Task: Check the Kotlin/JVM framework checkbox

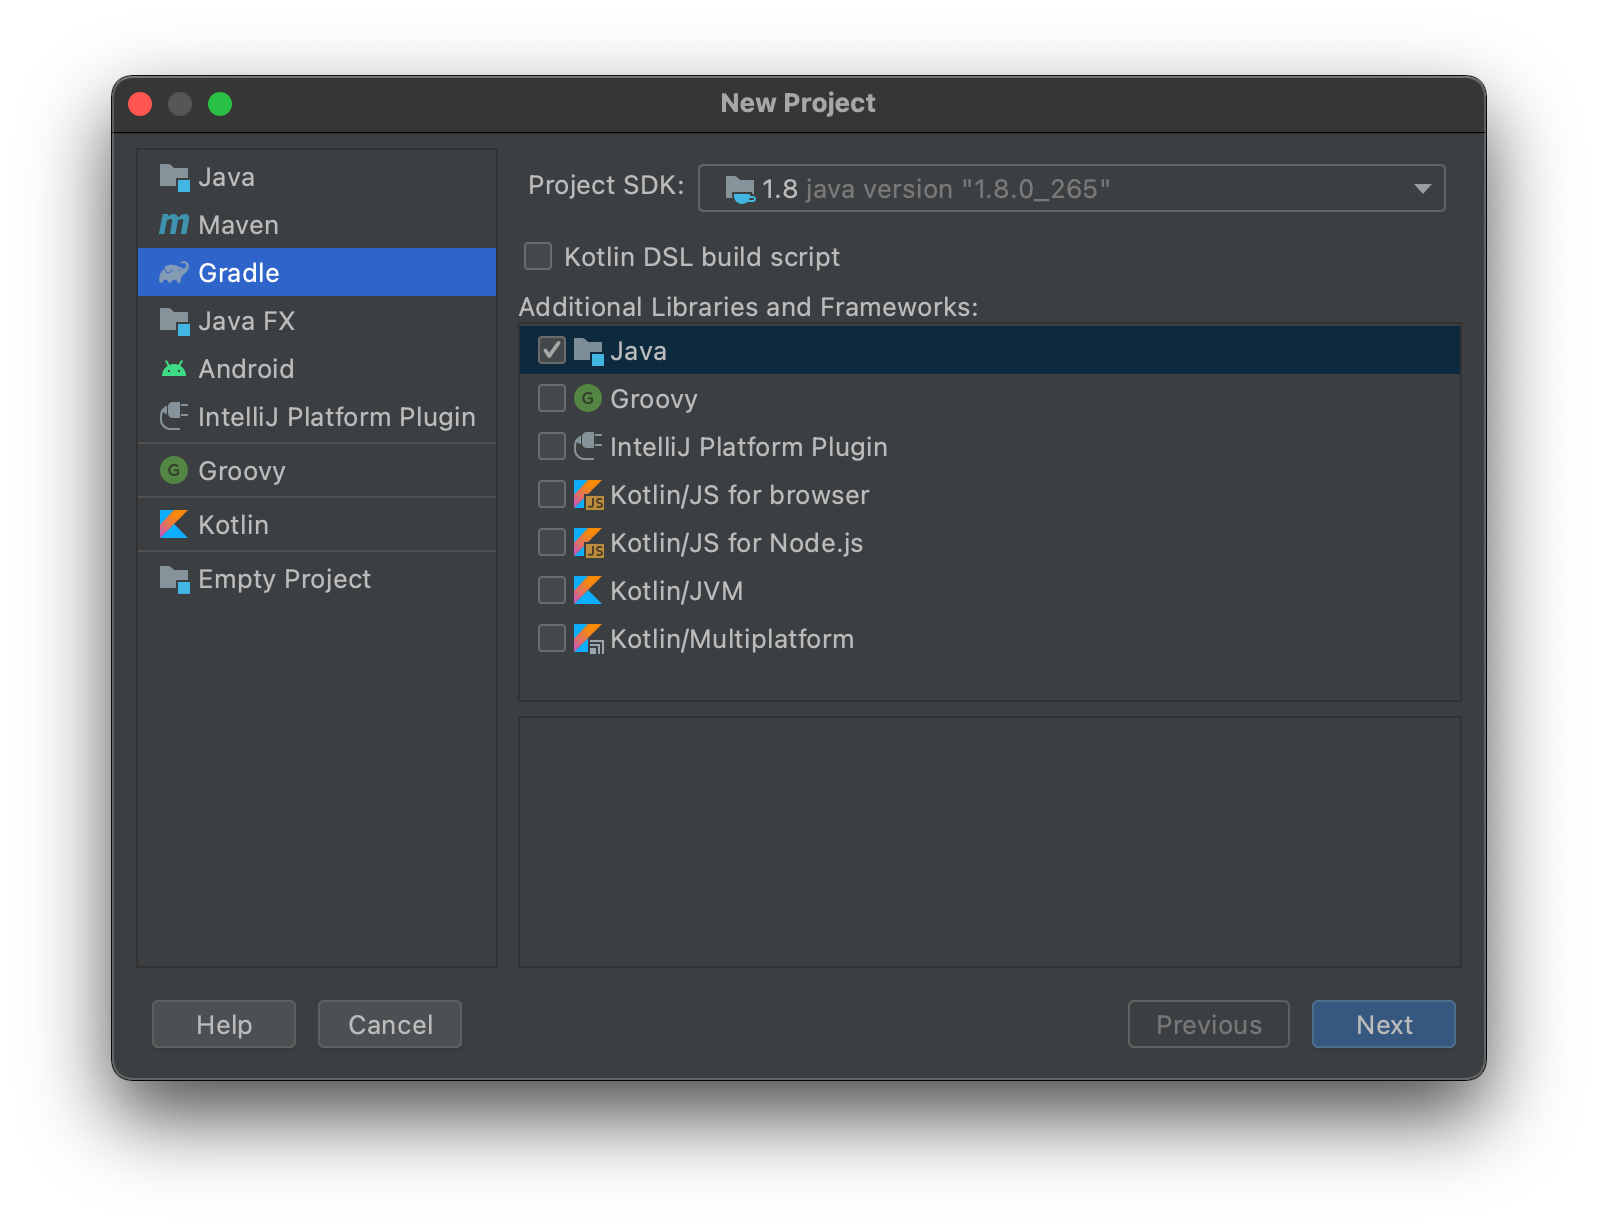Action: [552, 591]
